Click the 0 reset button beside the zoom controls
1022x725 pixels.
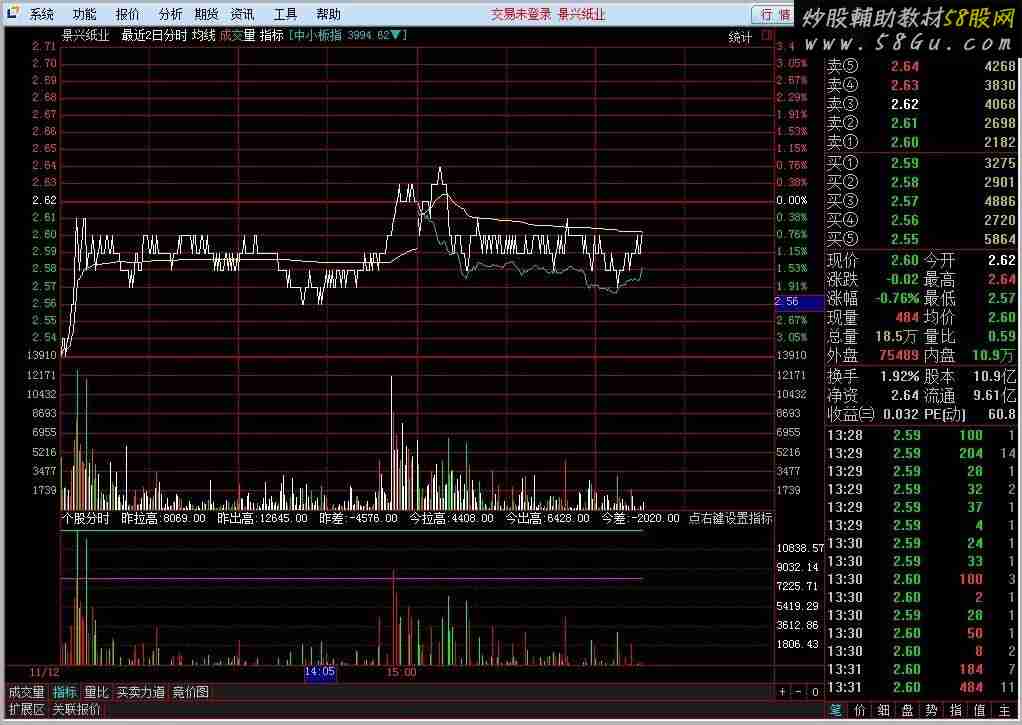pyautogui.click(x=814, y=692)
